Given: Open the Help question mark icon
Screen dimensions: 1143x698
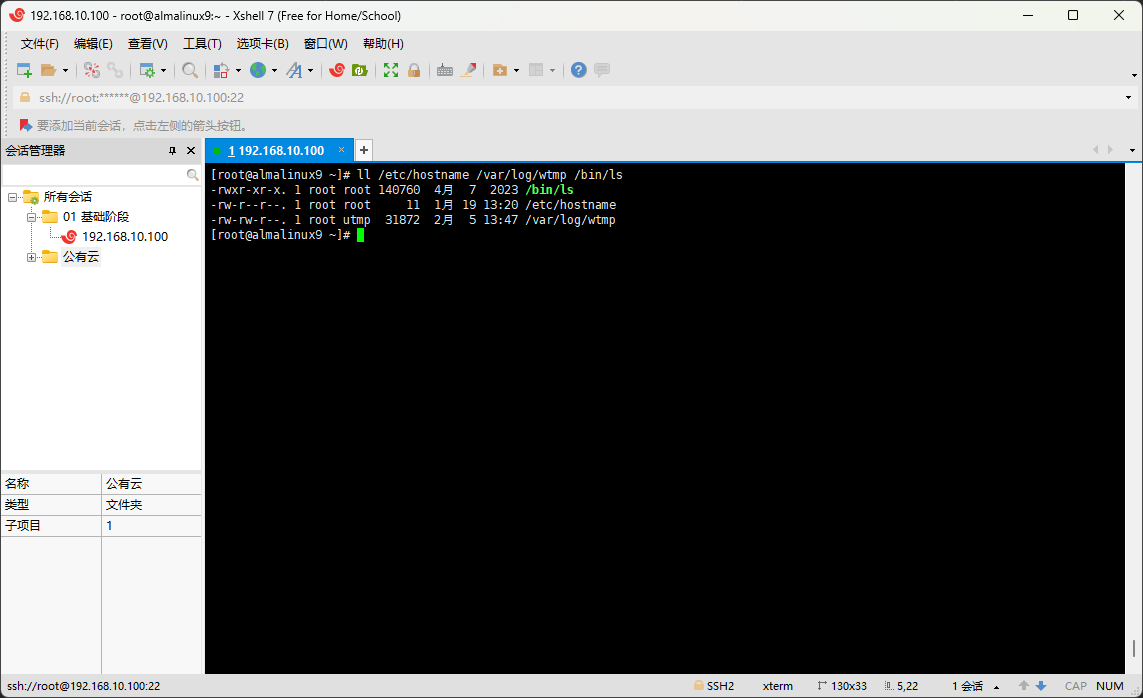Looking at the screenshot, I should [578, 70].
